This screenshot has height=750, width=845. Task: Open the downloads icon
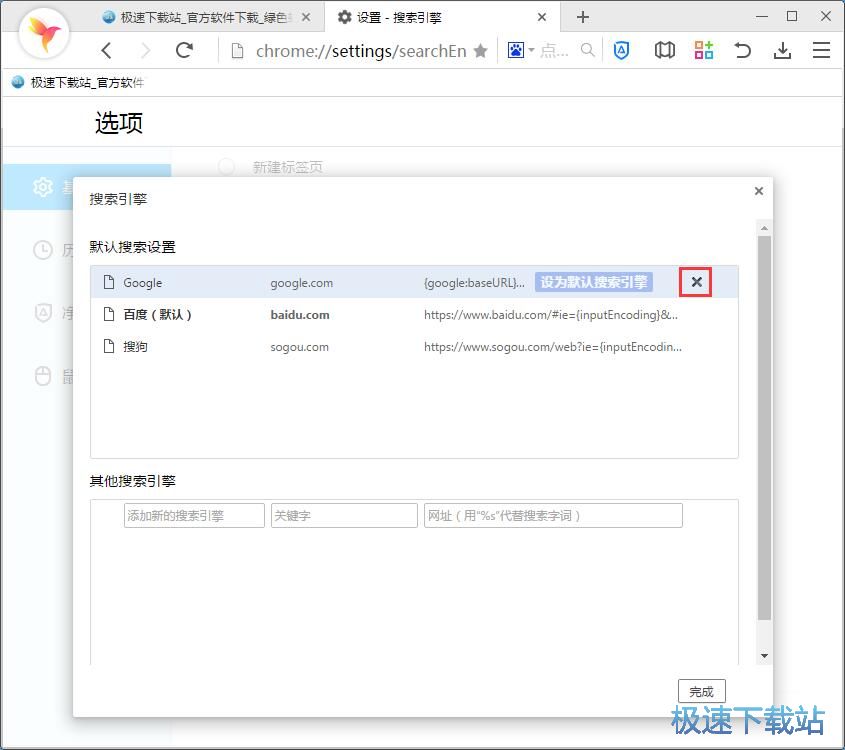(x=782, y=51)
